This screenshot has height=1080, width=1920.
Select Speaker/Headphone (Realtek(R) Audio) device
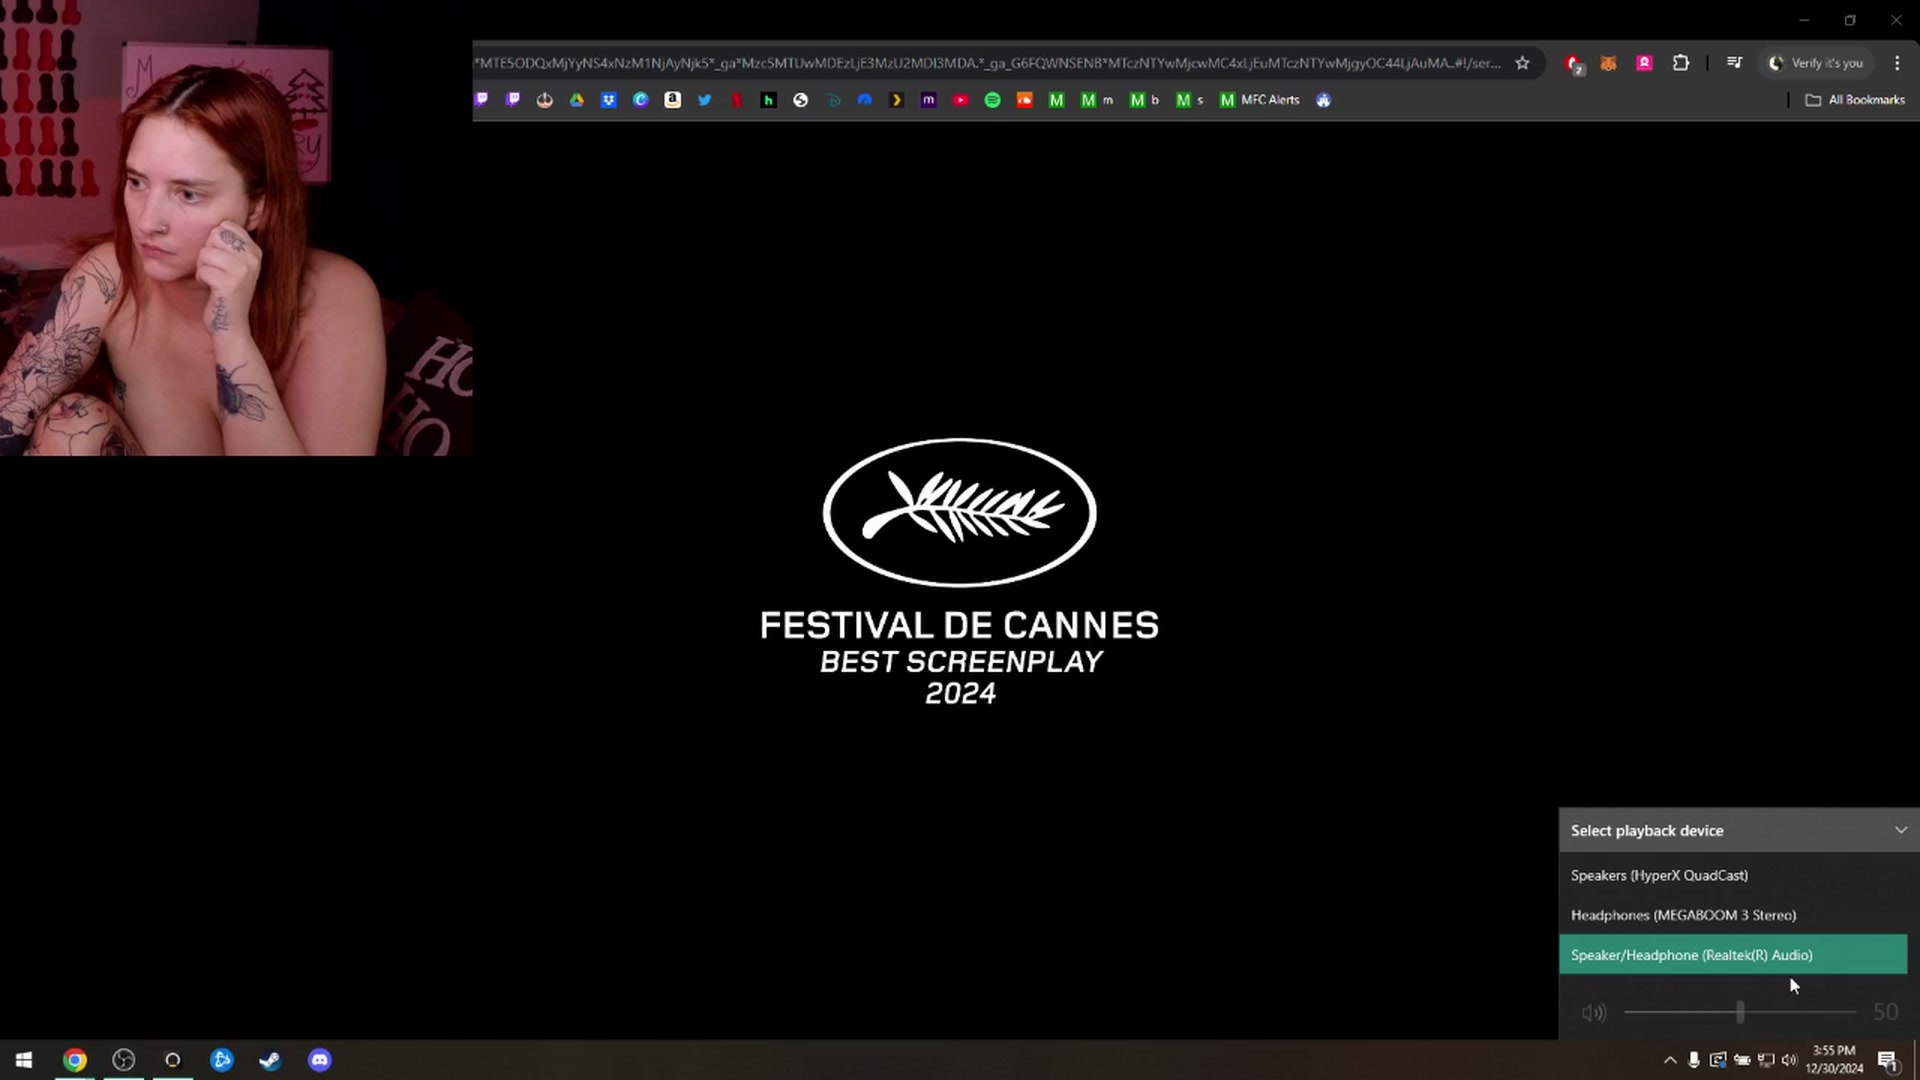(1733, 955)
